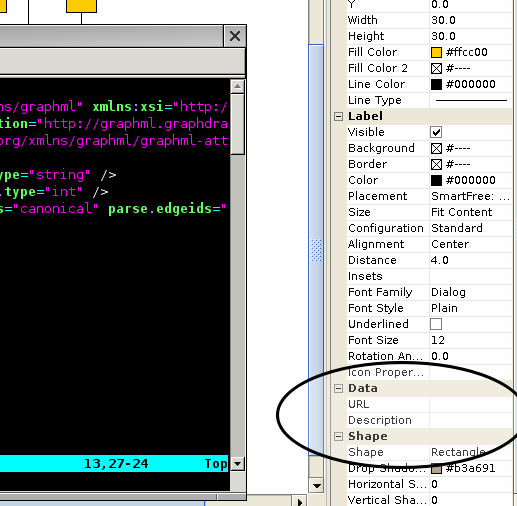This screenshot has height=506, width=517.
Task: Open the Drop Shadow #b3a691 swatch
Action: [436, 469]
